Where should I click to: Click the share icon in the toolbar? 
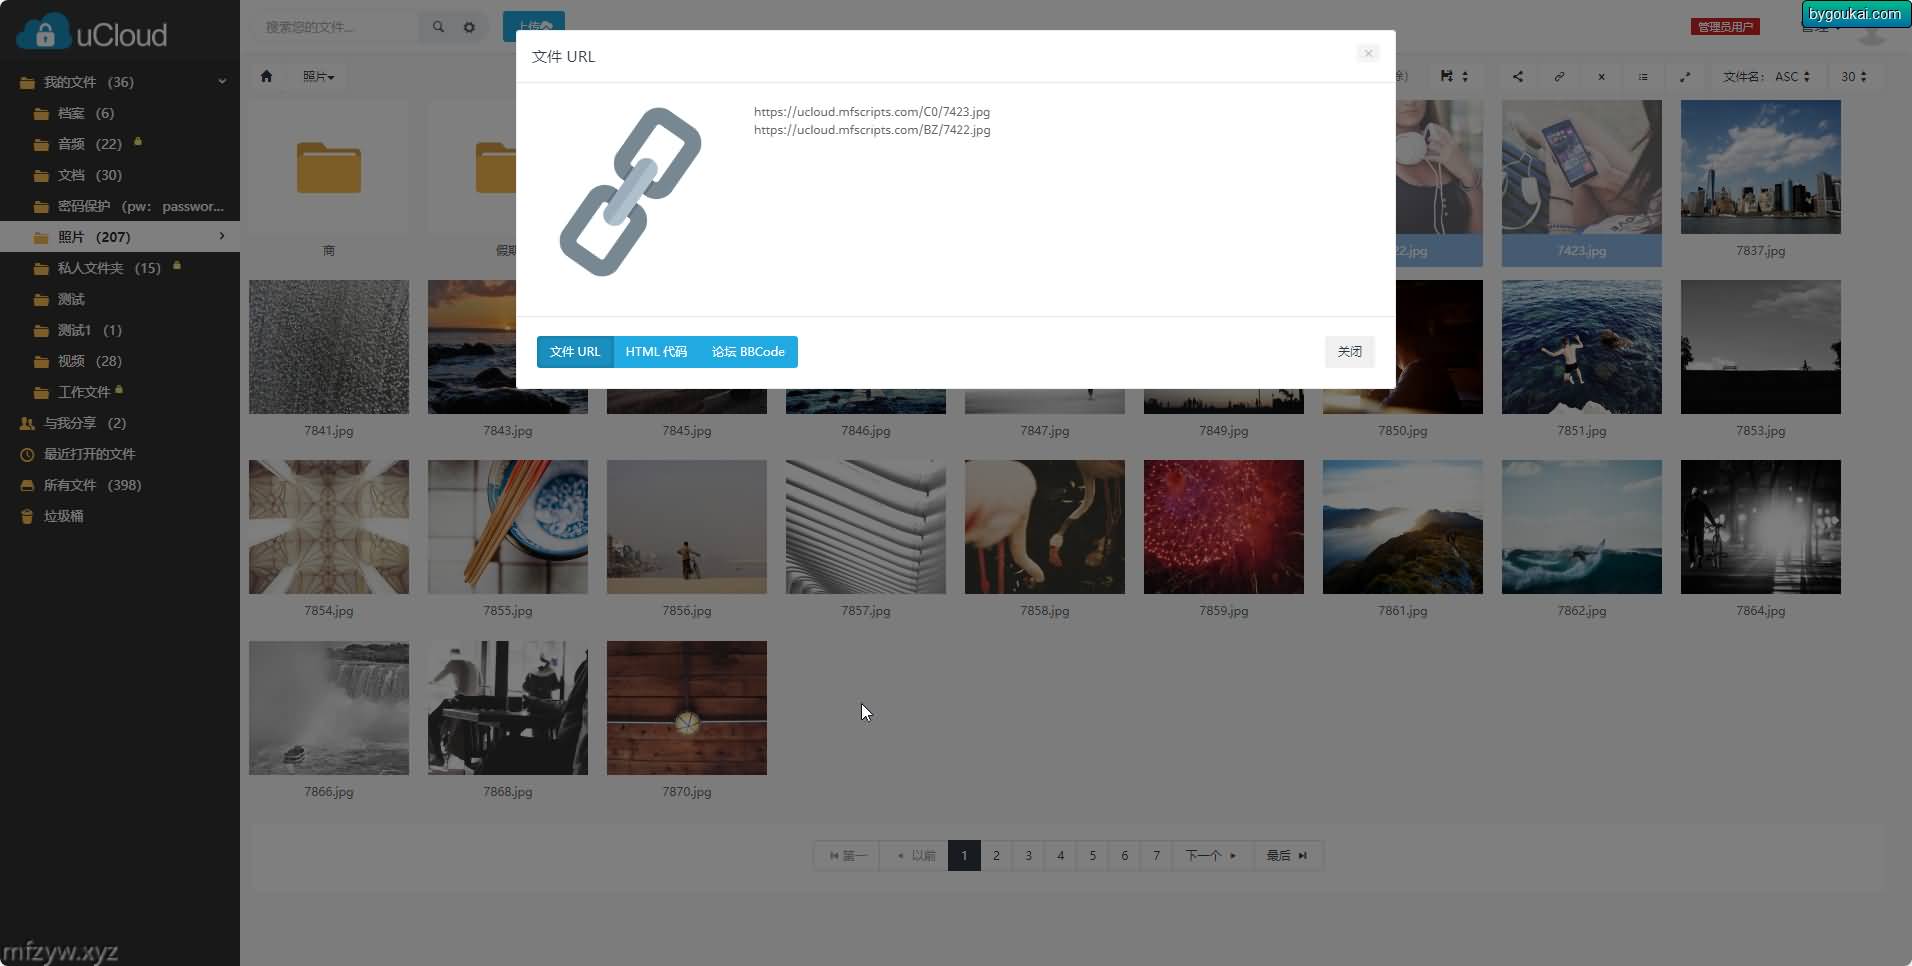(1518, 77)
